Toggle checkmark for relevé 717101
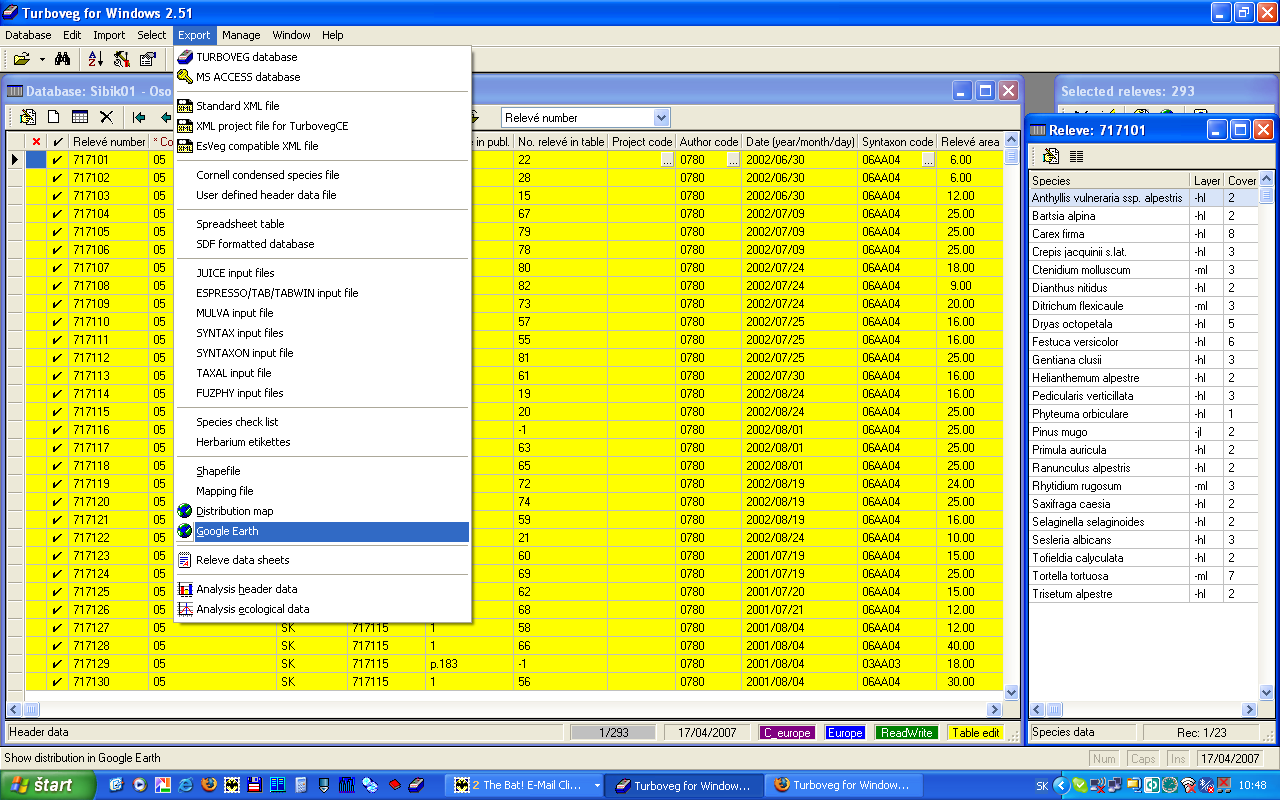This screenshot has width=1280, height=800. point(58,160)
